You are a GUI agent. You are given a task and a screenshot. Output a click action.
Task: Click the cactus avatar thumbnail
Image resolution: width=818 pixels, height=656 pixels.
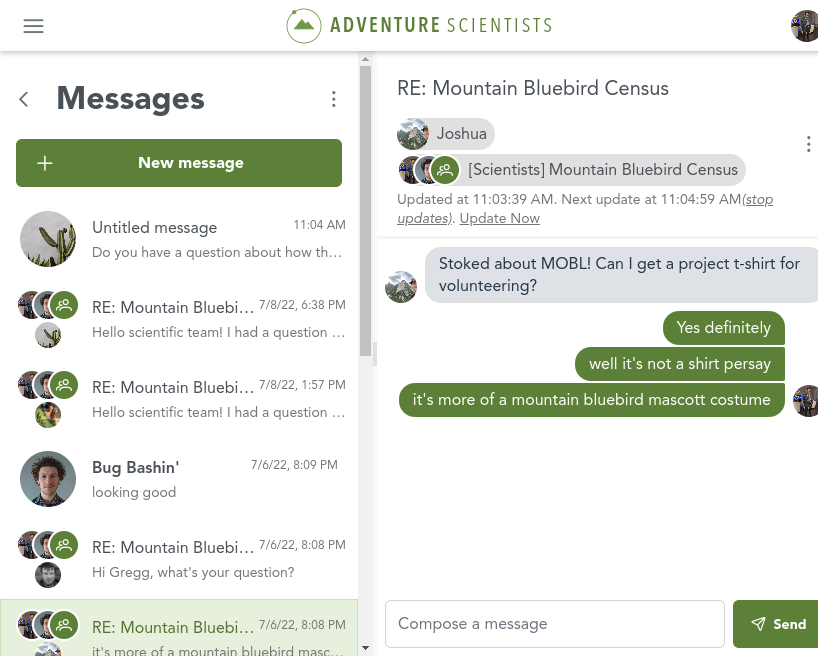[48, 239]
